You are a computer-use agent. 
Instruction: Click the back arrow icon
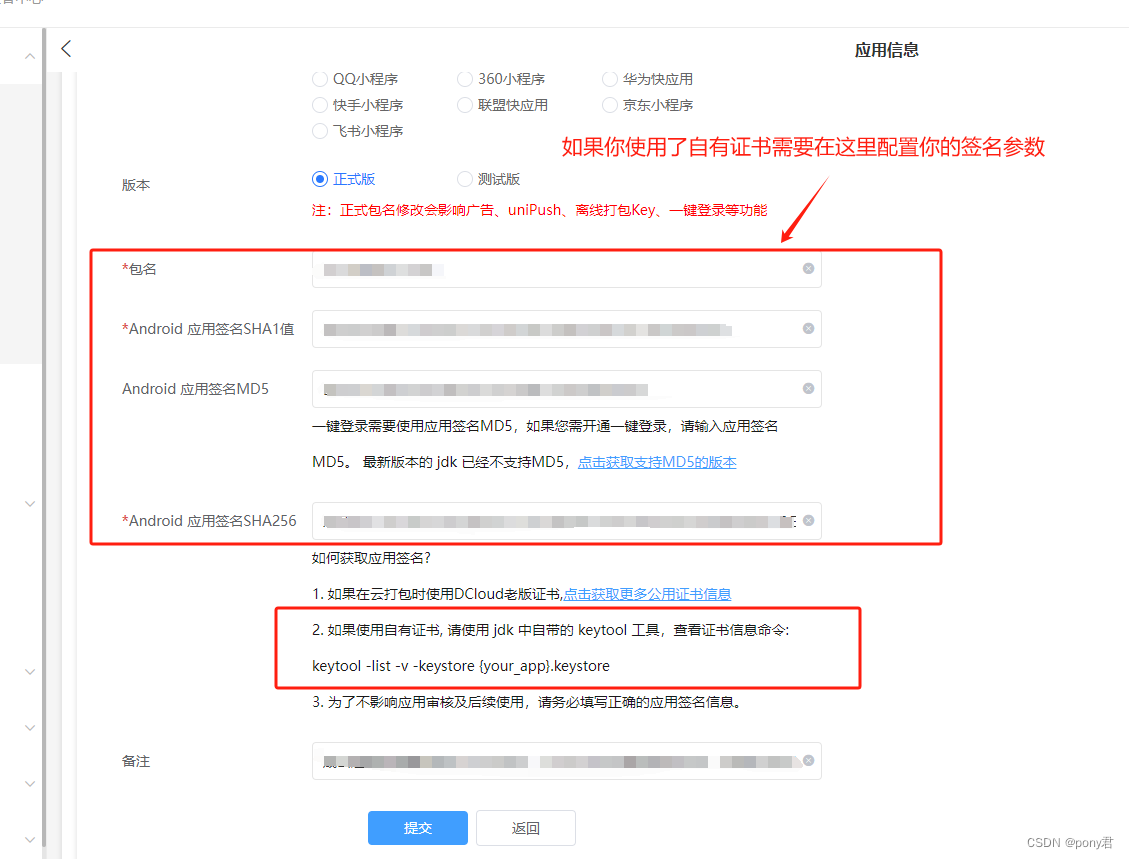pyautogui.click(x=66, y=49)
